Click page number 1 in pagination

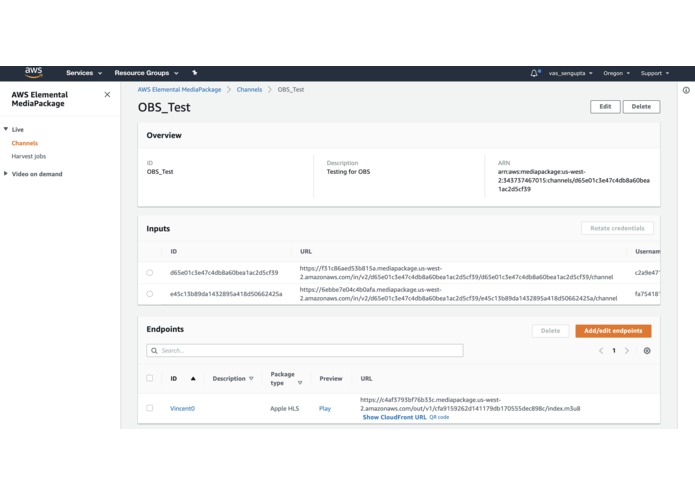(x=614, y=350)
